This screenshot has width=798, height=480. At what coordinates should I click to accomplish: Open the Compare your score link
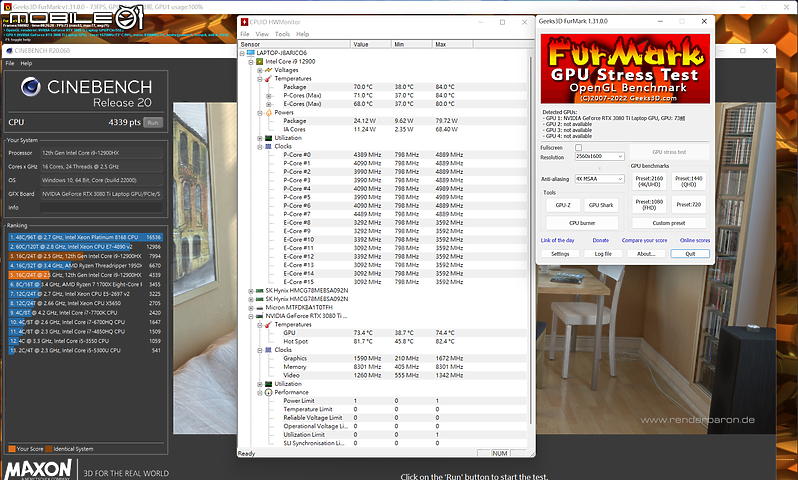[x=644, y=240]
